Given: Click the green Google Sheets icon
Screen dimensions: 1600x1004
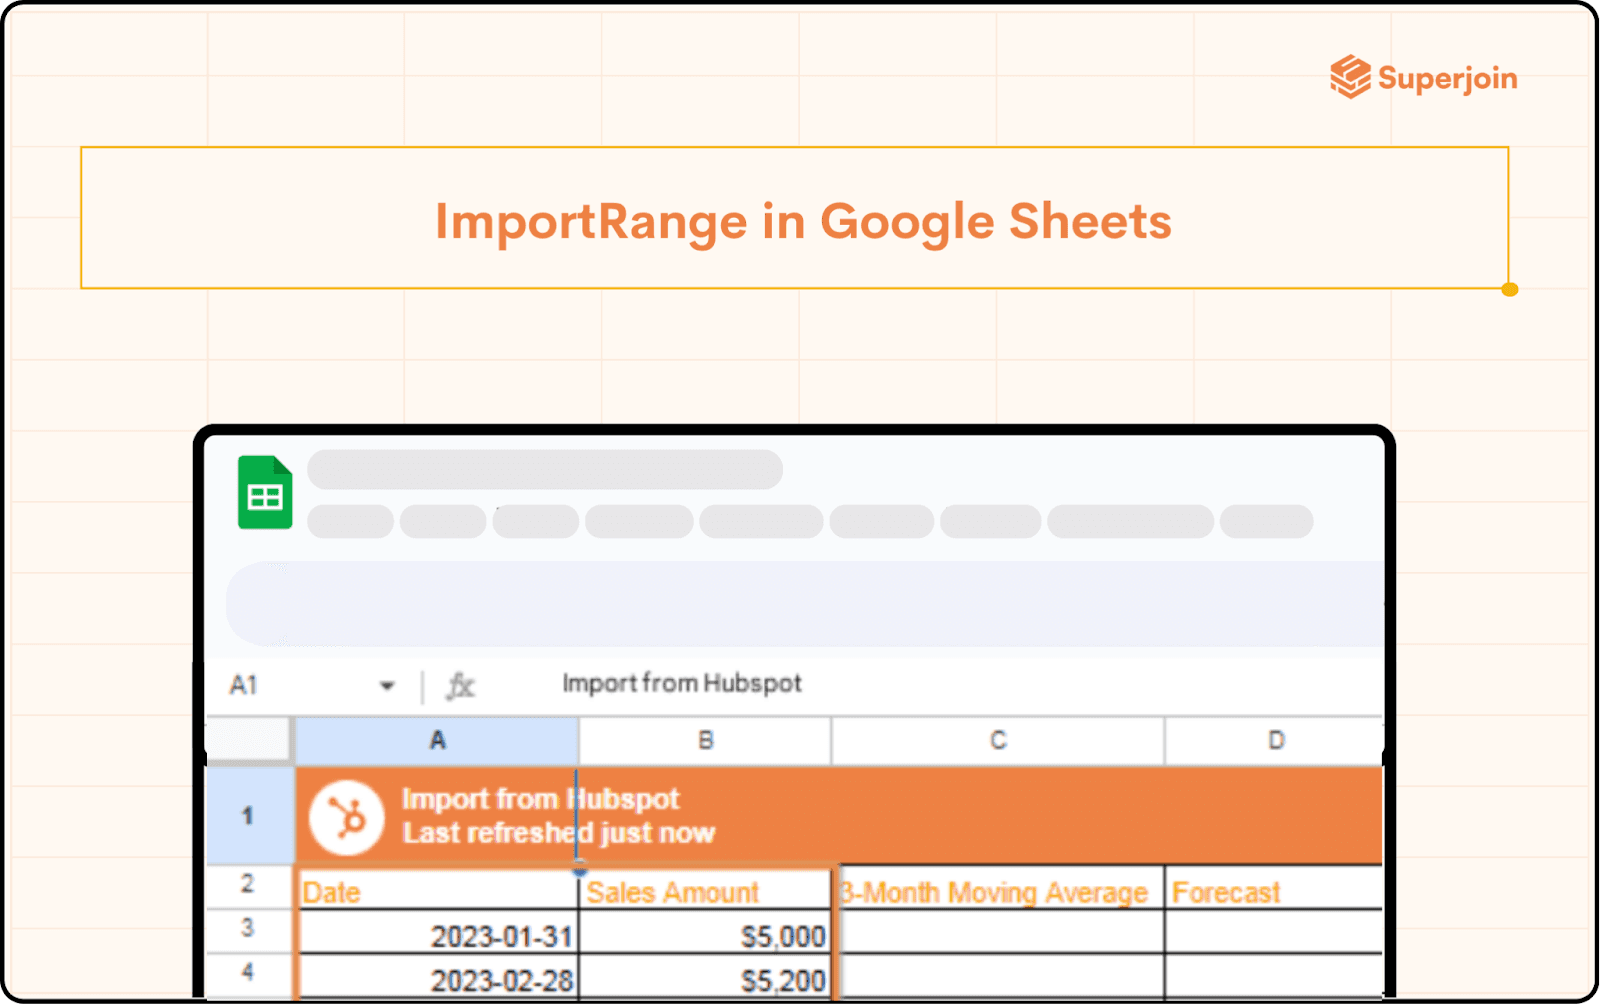Looking at the screenshot, I should point(265,492).
